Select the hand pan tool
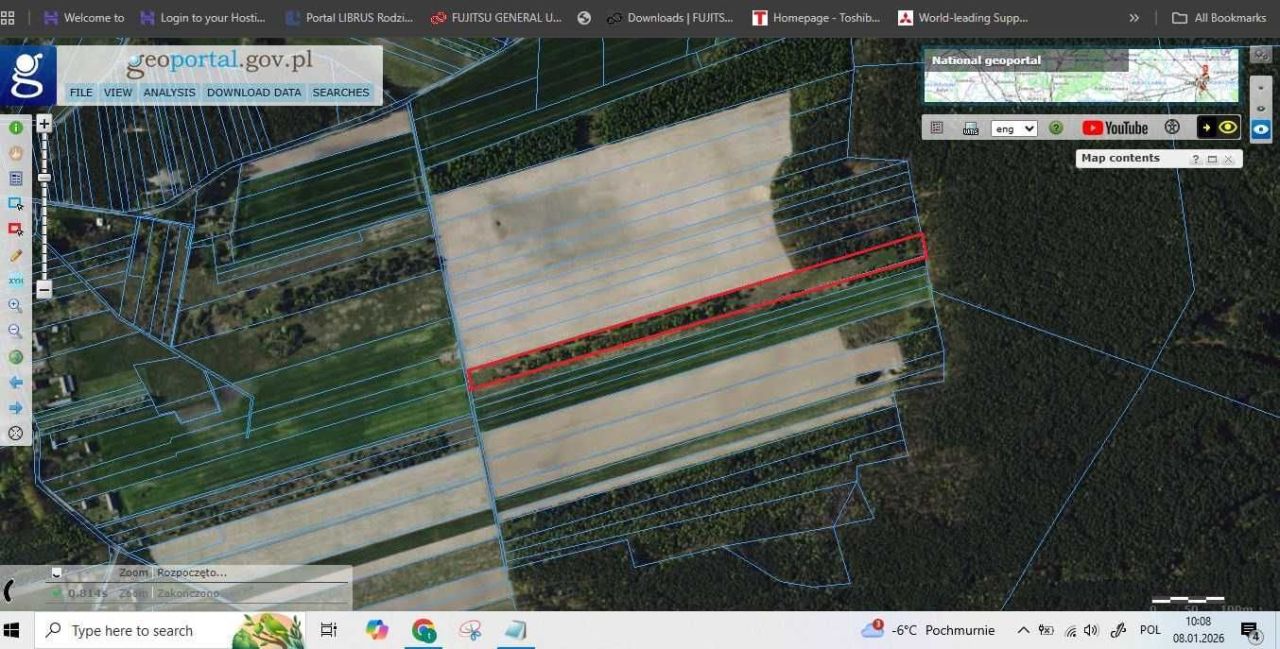 click(15, 153)
